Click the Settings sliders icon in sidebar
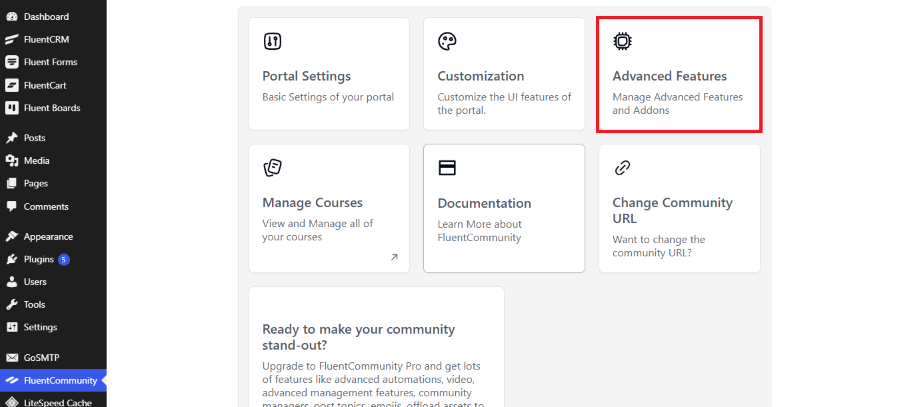This screenshot has height=407, width=900. coord(11,327)
